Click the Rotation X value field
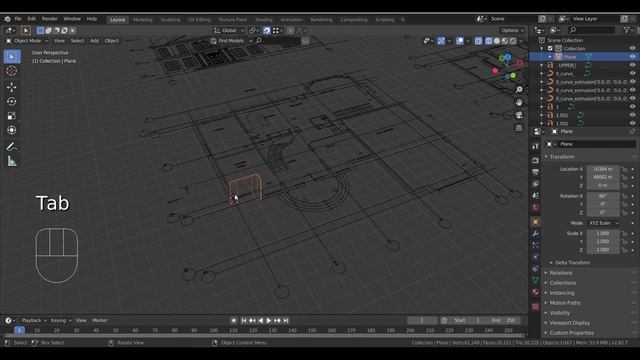 (603, 196)
